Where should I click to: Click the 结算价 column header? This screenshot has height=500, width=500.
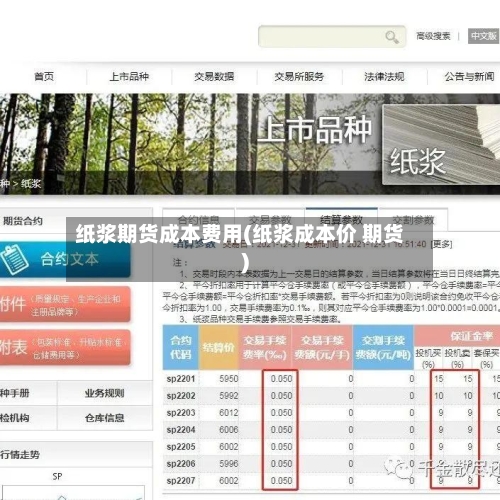point(219,347)
